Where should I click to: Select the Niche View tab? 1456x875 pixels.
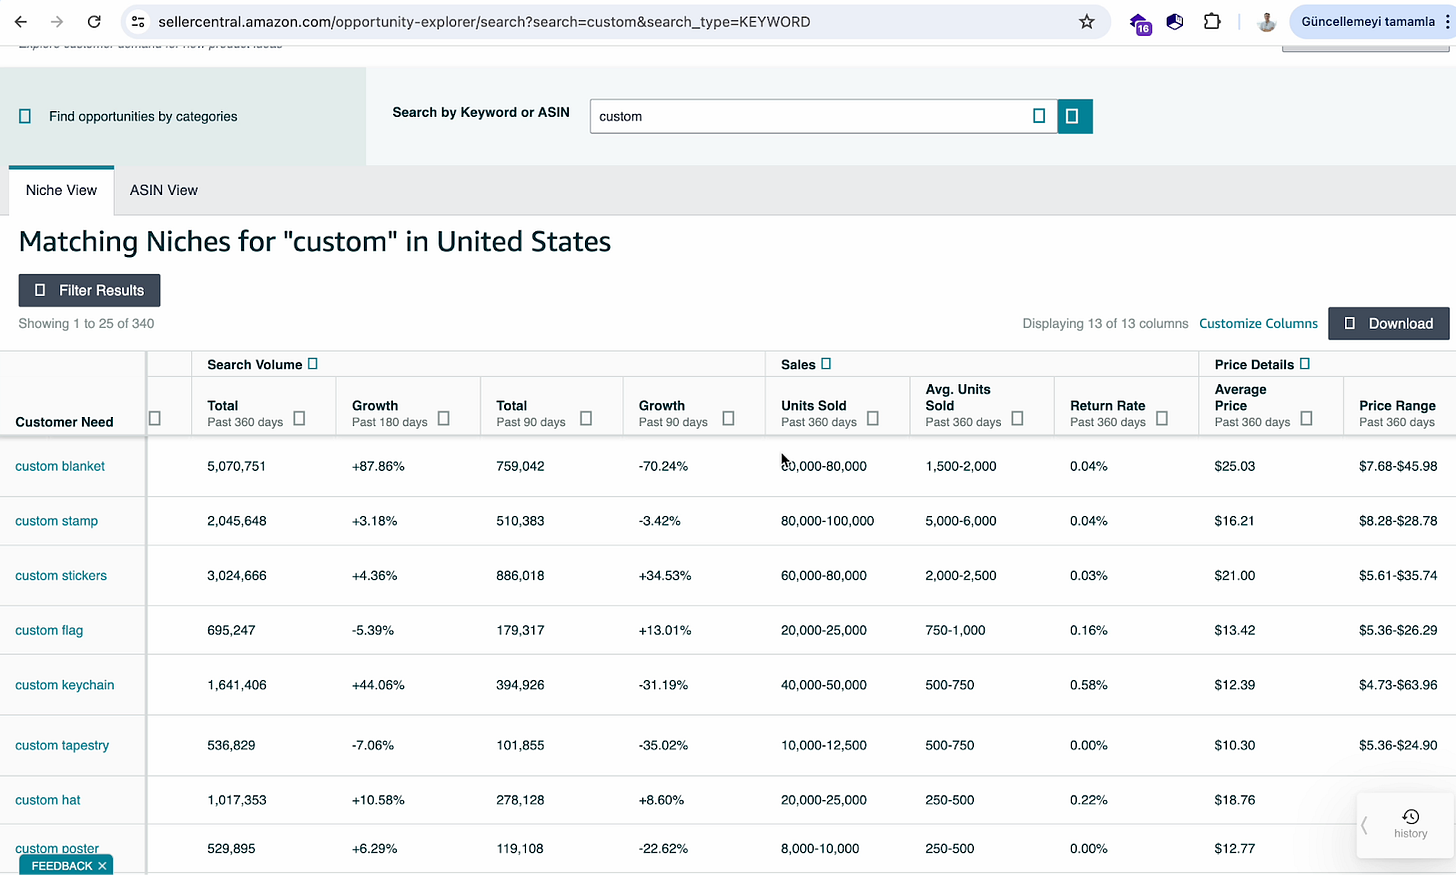pos(61,190)
